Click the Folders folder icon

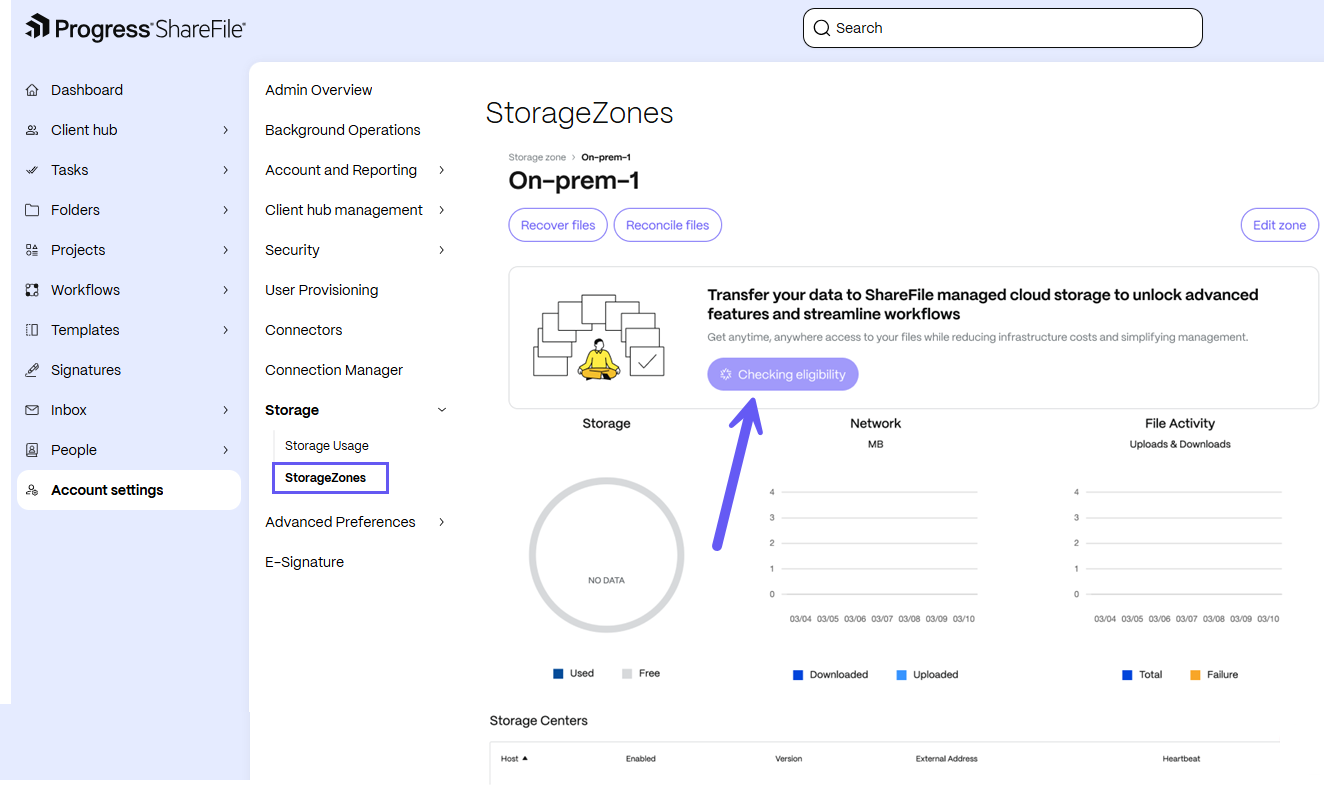click(32, 210)
